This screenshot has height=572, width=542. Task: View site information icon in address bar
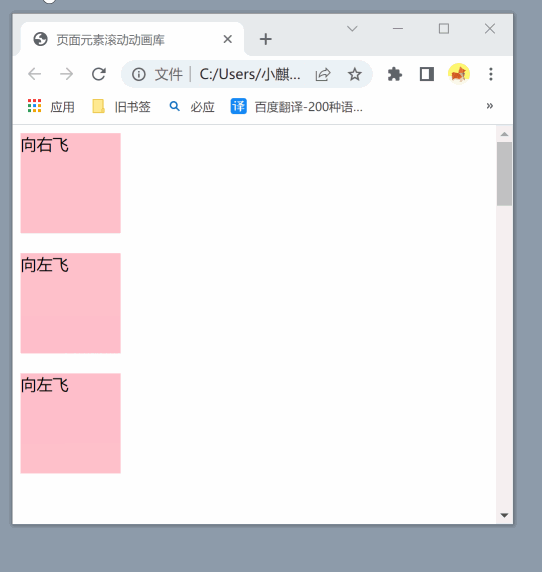click(139, 74)
